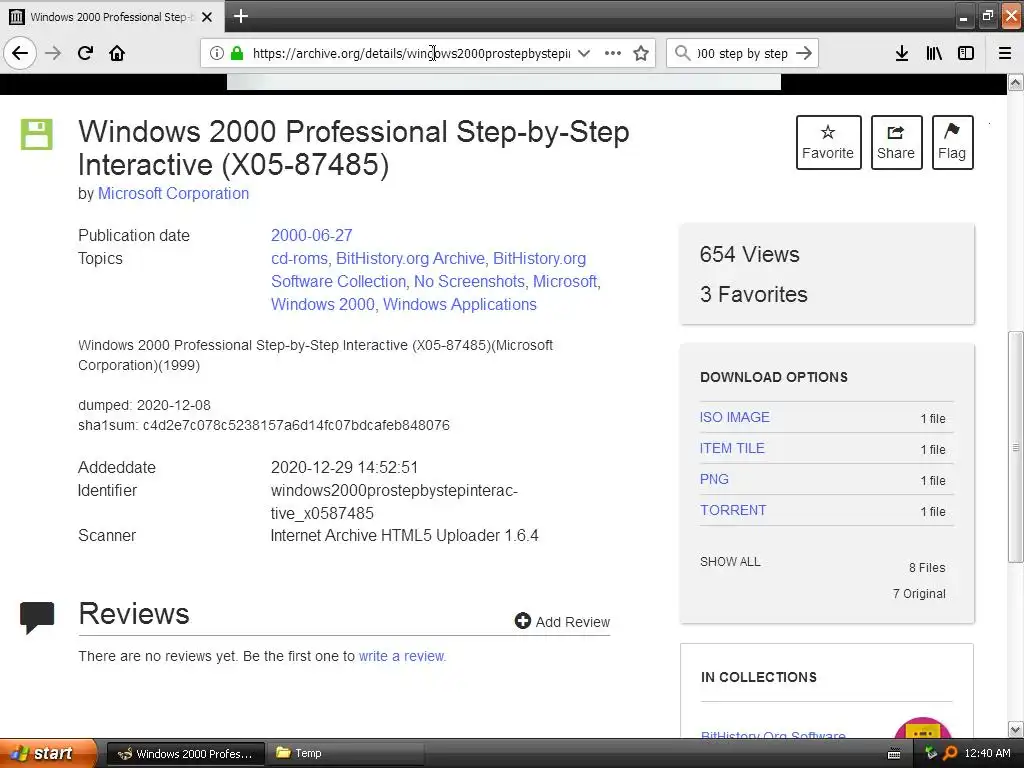This screenshot has height=768, width=1024.
Task: Open the page actions three-dot menu
Action: click(613, 53)
